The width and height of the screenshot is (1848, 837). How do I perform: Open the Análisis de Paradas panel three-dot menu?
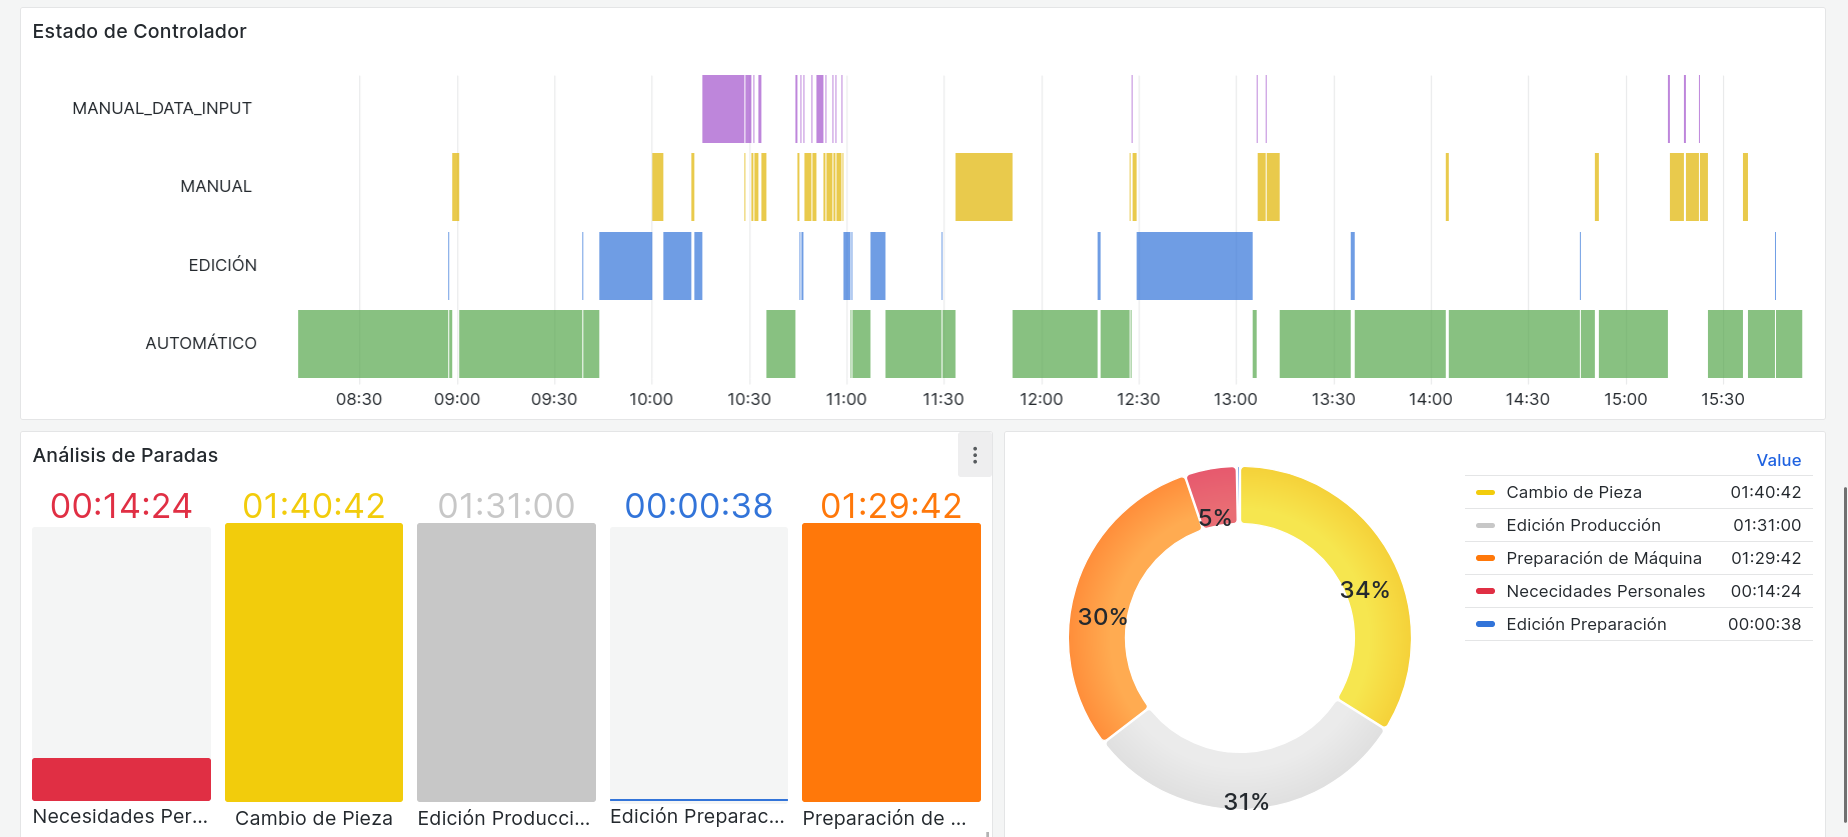975,456
